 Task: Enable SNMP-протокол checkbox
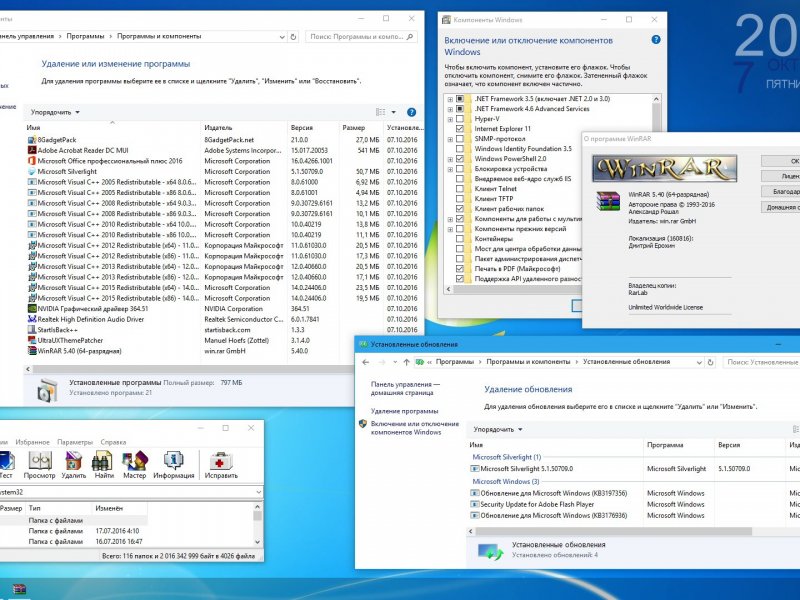(460, 139)
